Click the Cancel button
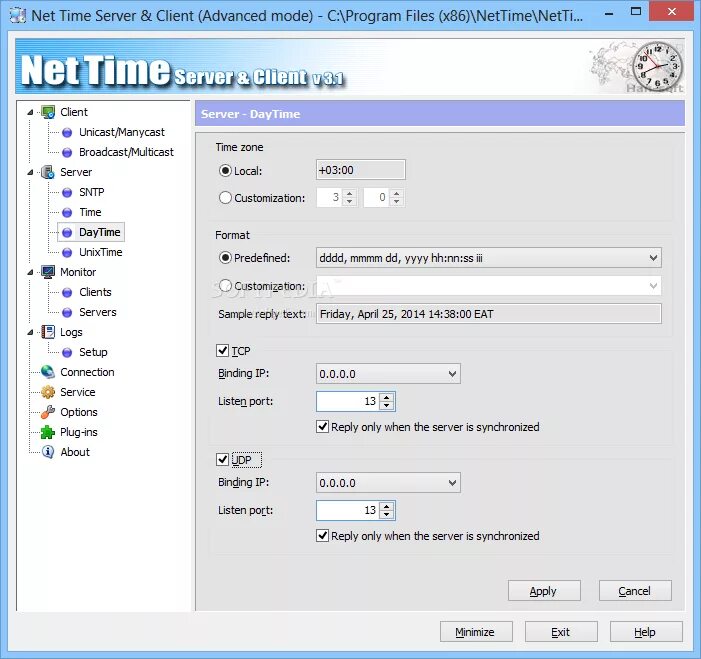This screenshot has width=701, height=659. [635, 591]
